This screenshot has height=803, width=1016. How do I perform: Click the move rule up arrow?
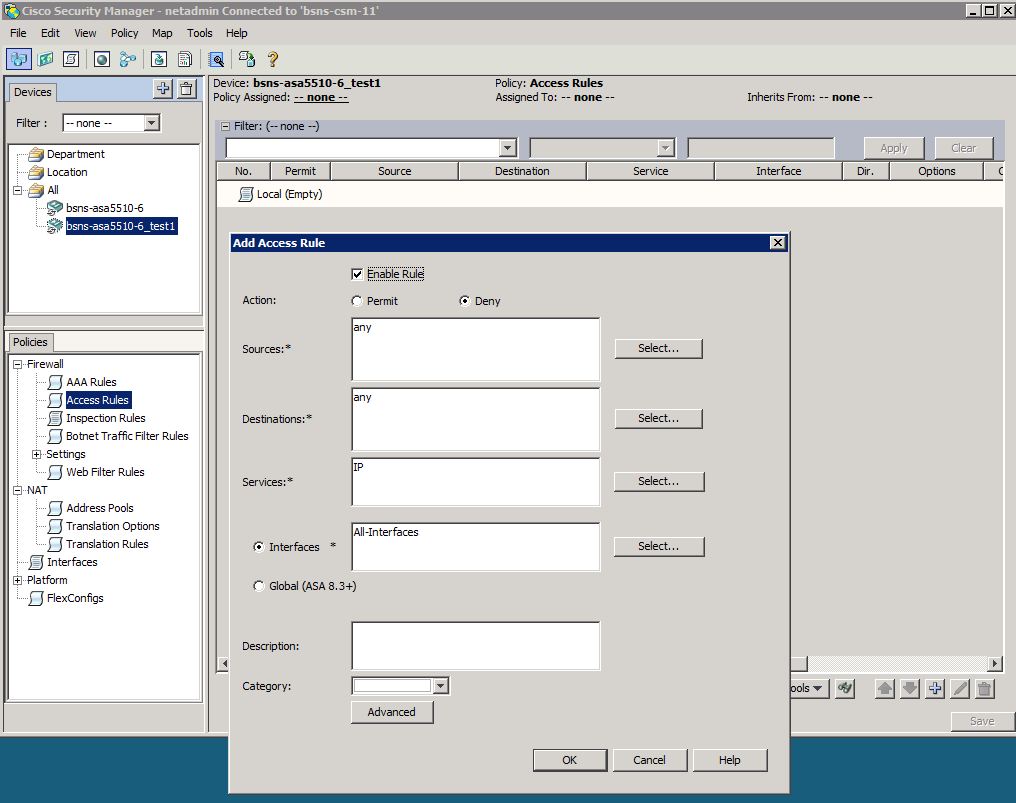point(884,688)
